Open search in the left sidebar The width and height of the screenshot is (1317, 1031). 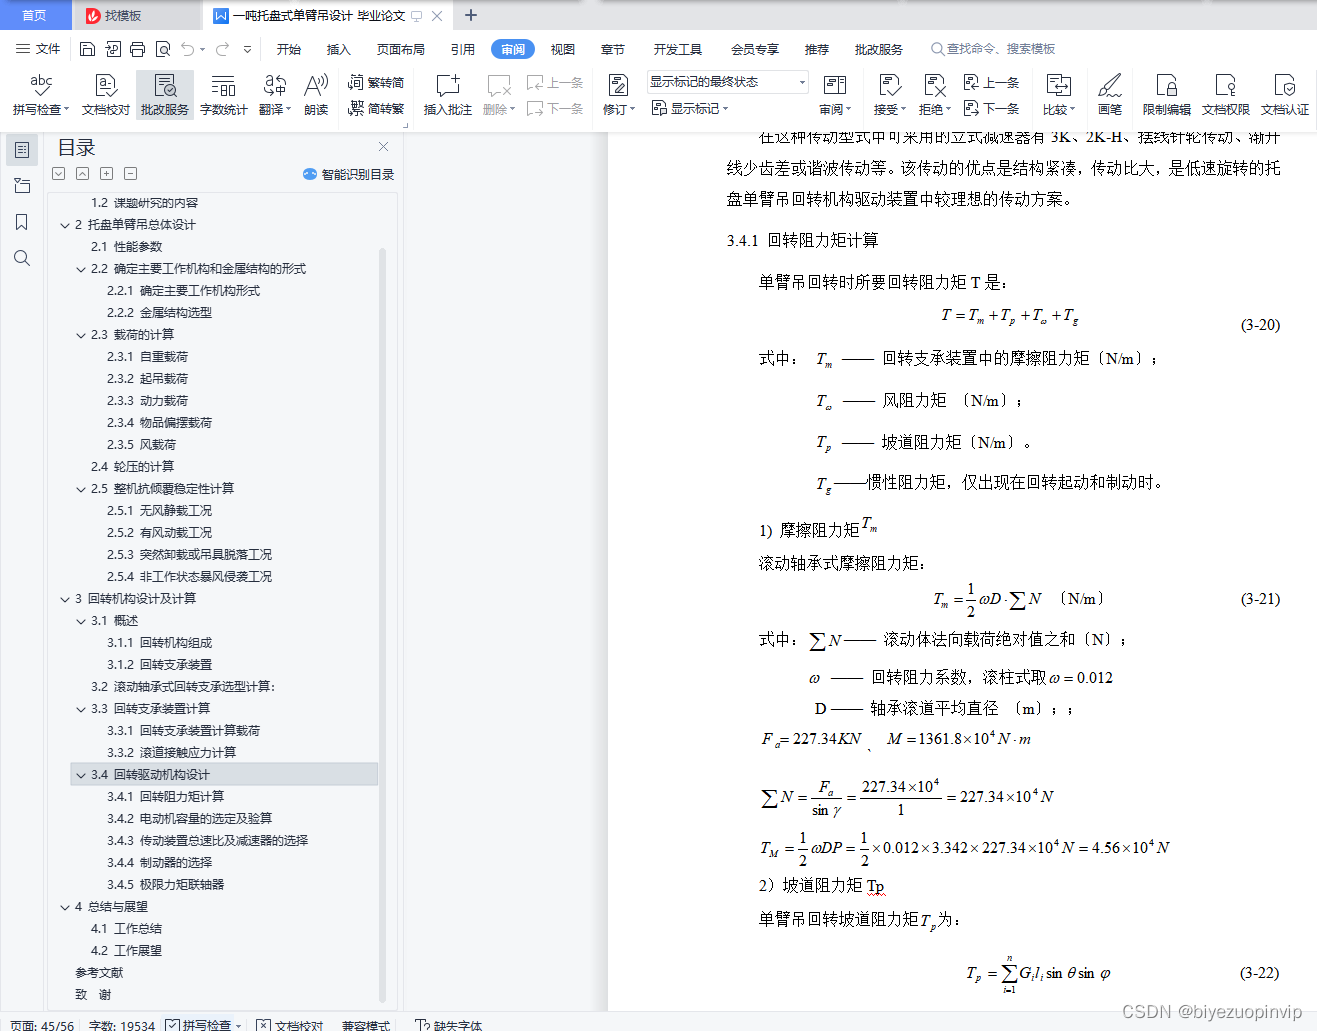coord(22,258)
